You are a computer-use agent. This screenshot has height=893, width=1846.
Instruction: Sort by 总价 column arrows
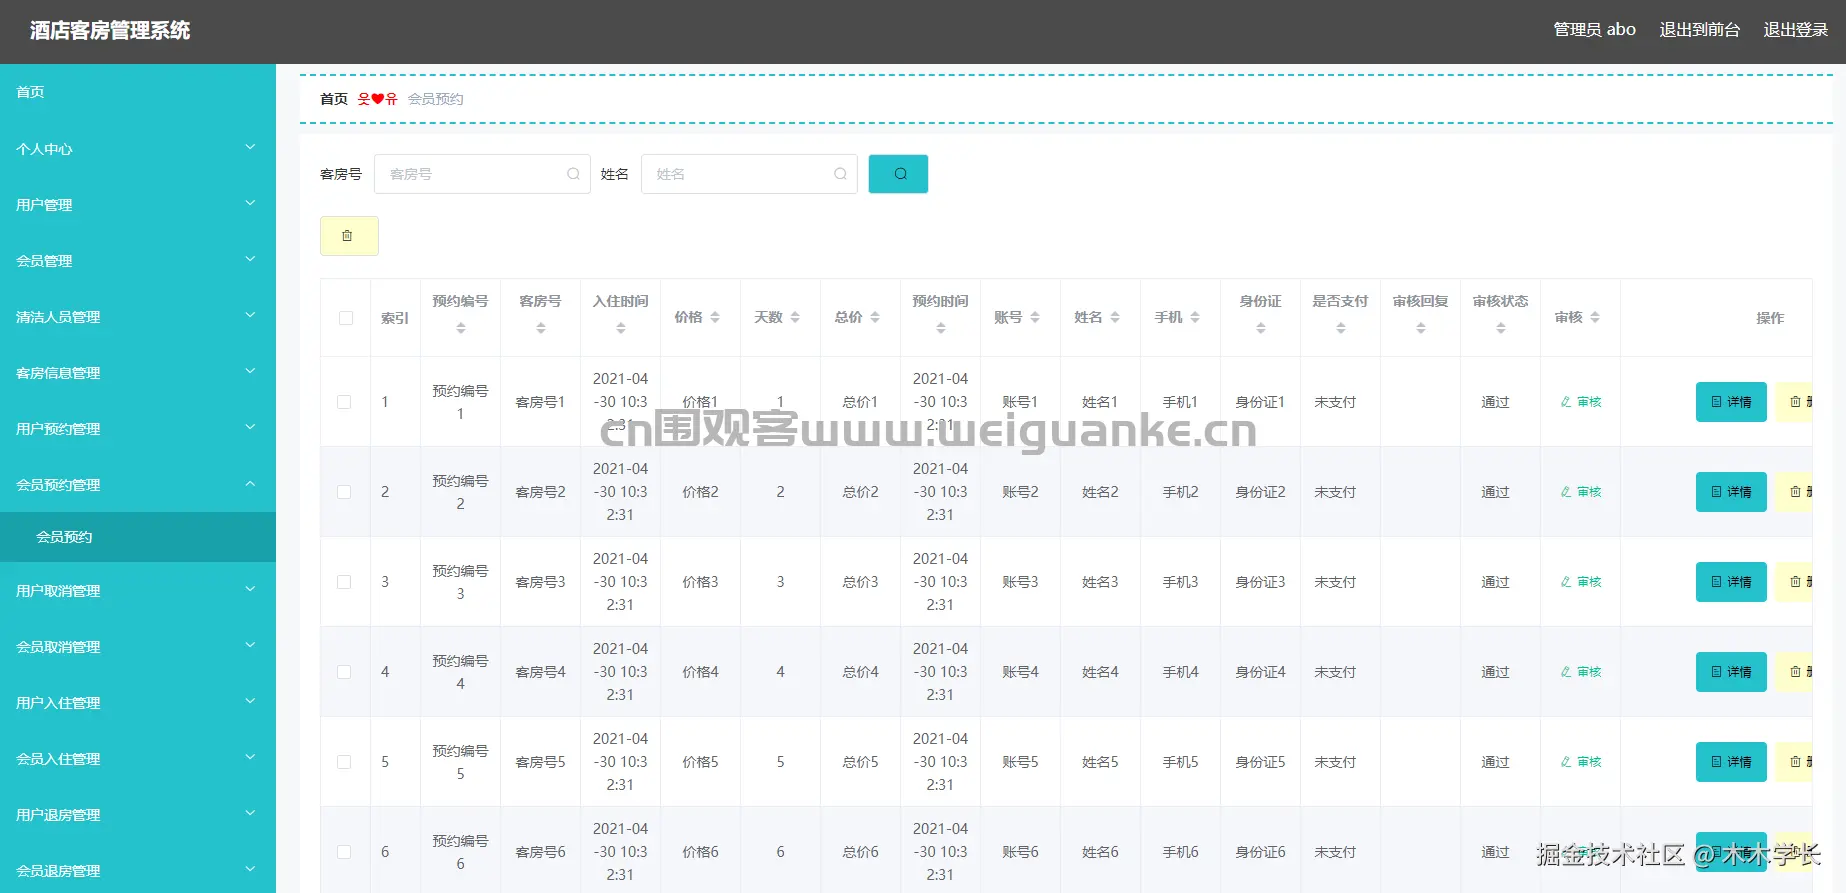pos(875,317)
